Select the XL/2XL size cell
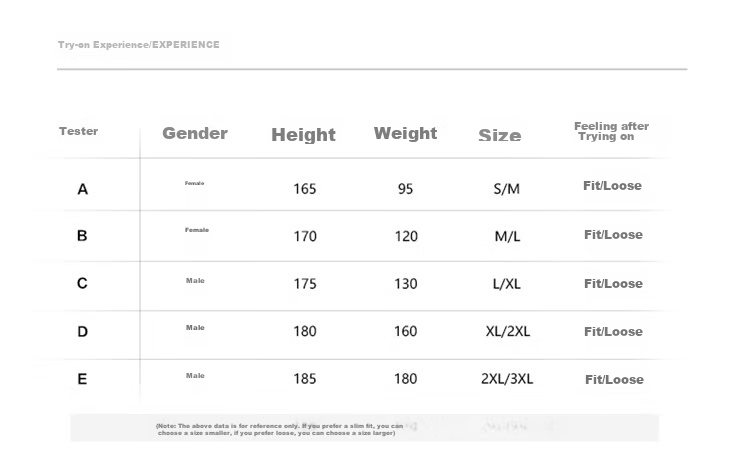Image resolution: width=750 pixels, height=468 pixels. click(507, 331)
